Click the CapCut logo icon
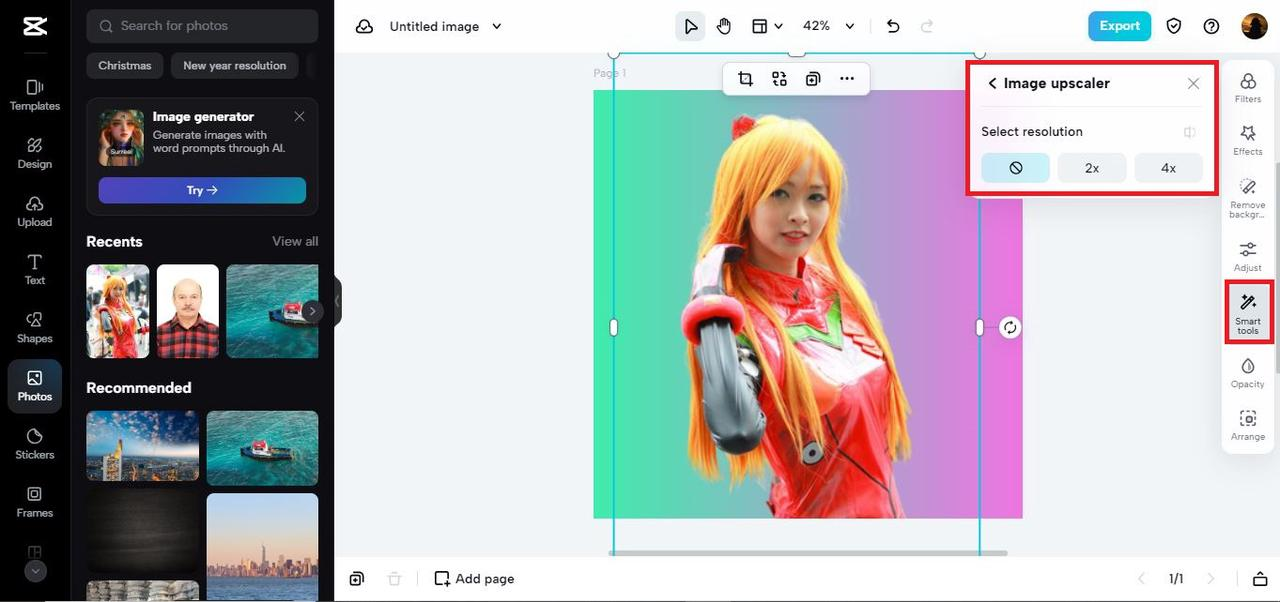 click(x=34, y=27)
